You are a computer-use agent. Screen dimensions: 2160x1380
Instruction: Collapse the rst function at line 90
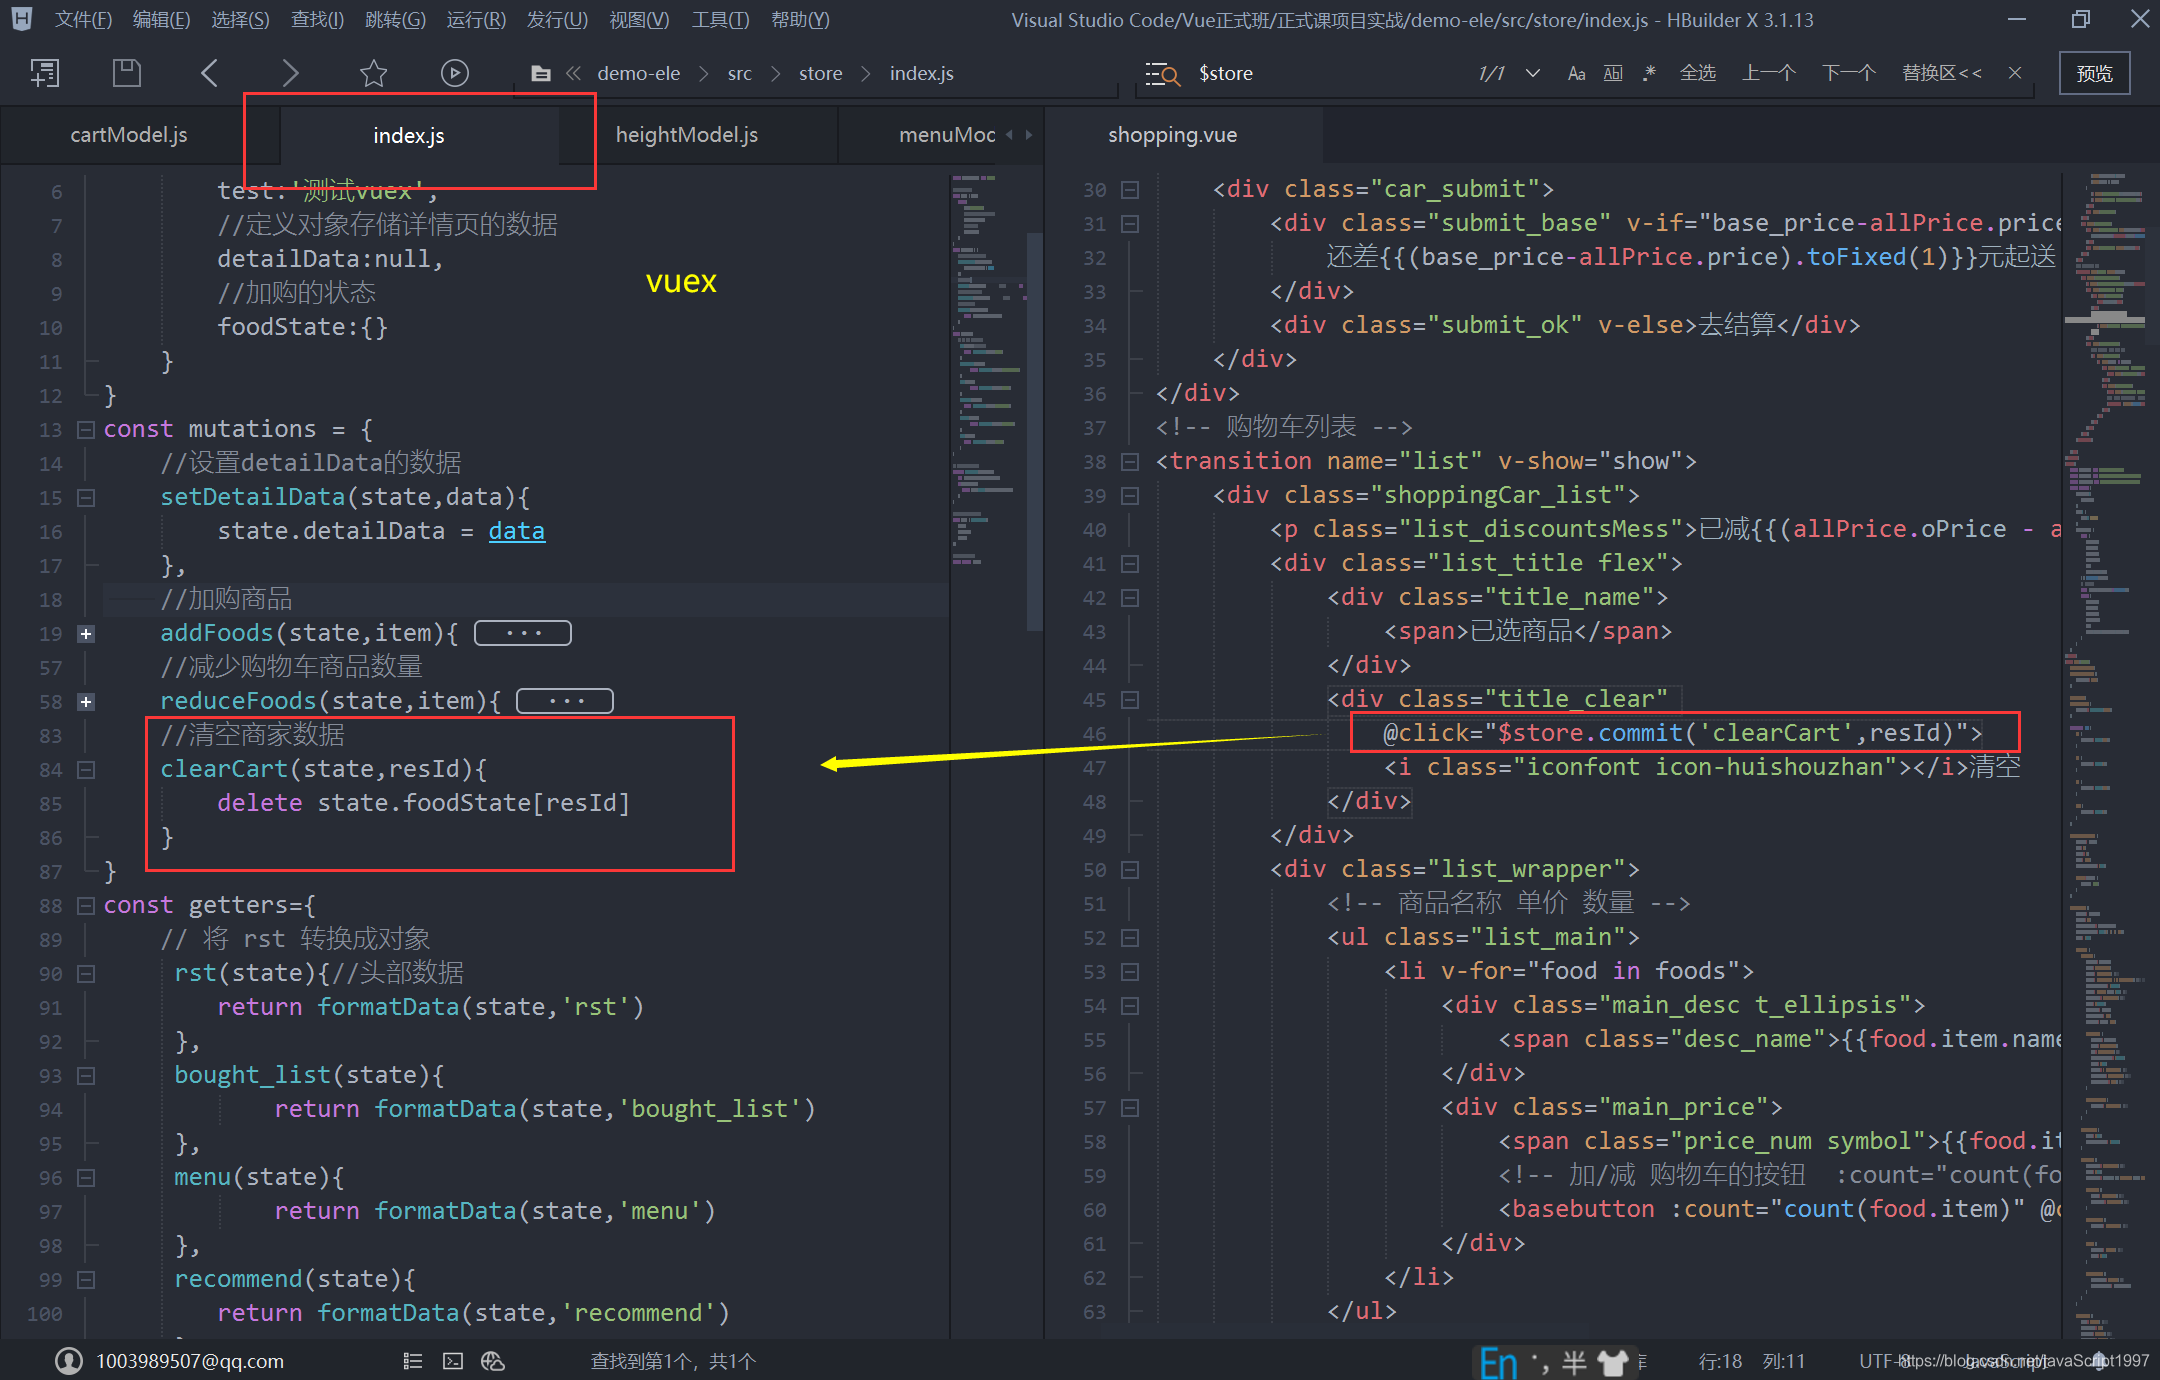pos(86,974)
